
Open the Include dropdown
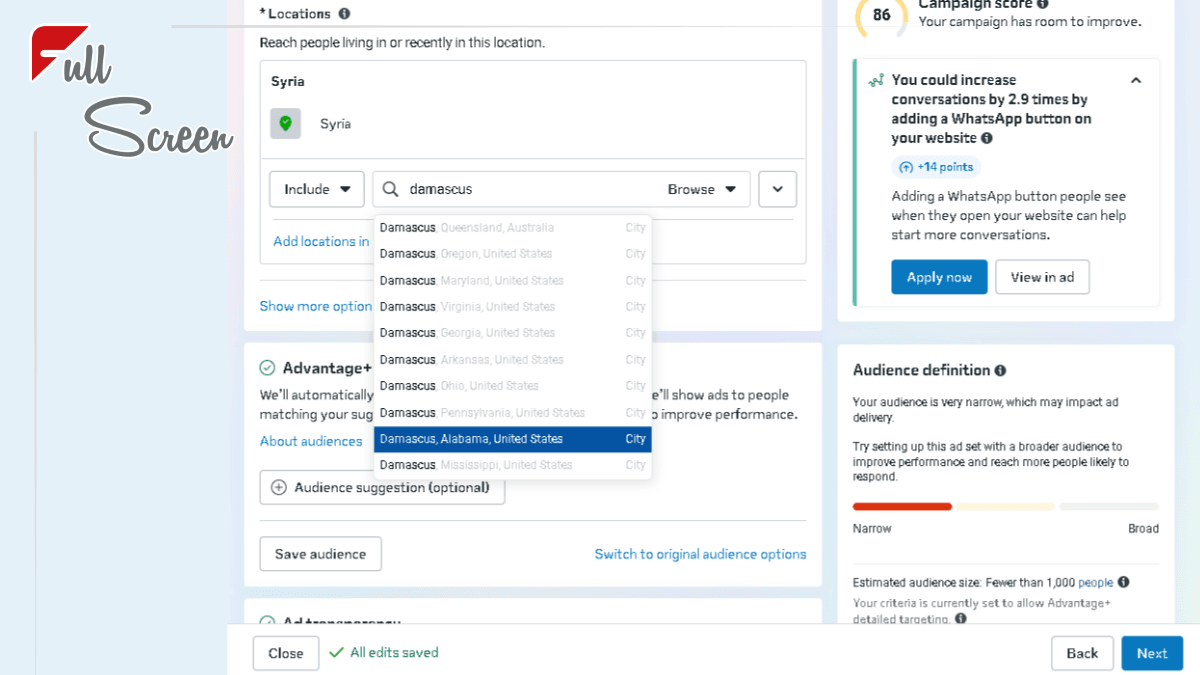pyautogui.click(x=316, y=189)
